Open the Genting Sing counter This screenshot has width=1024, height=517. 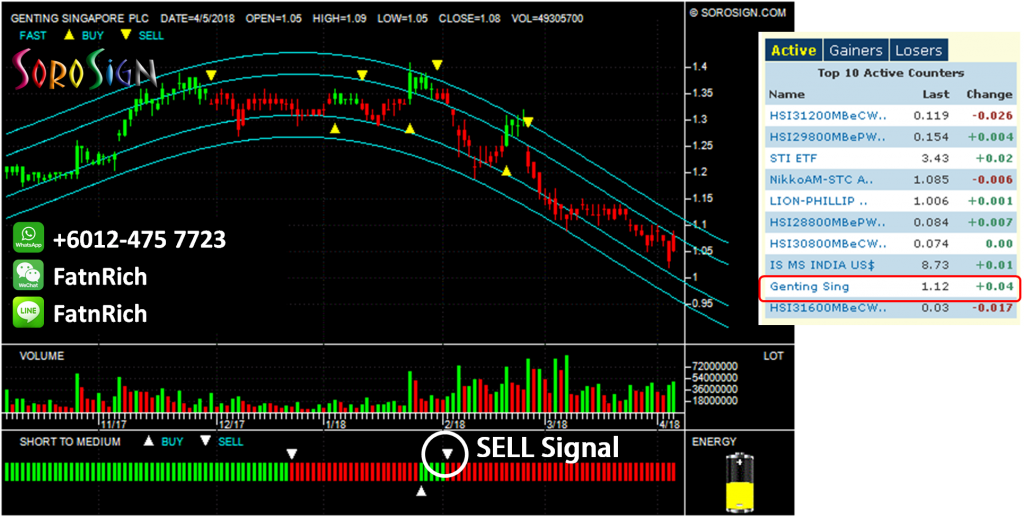click(809, 287)
